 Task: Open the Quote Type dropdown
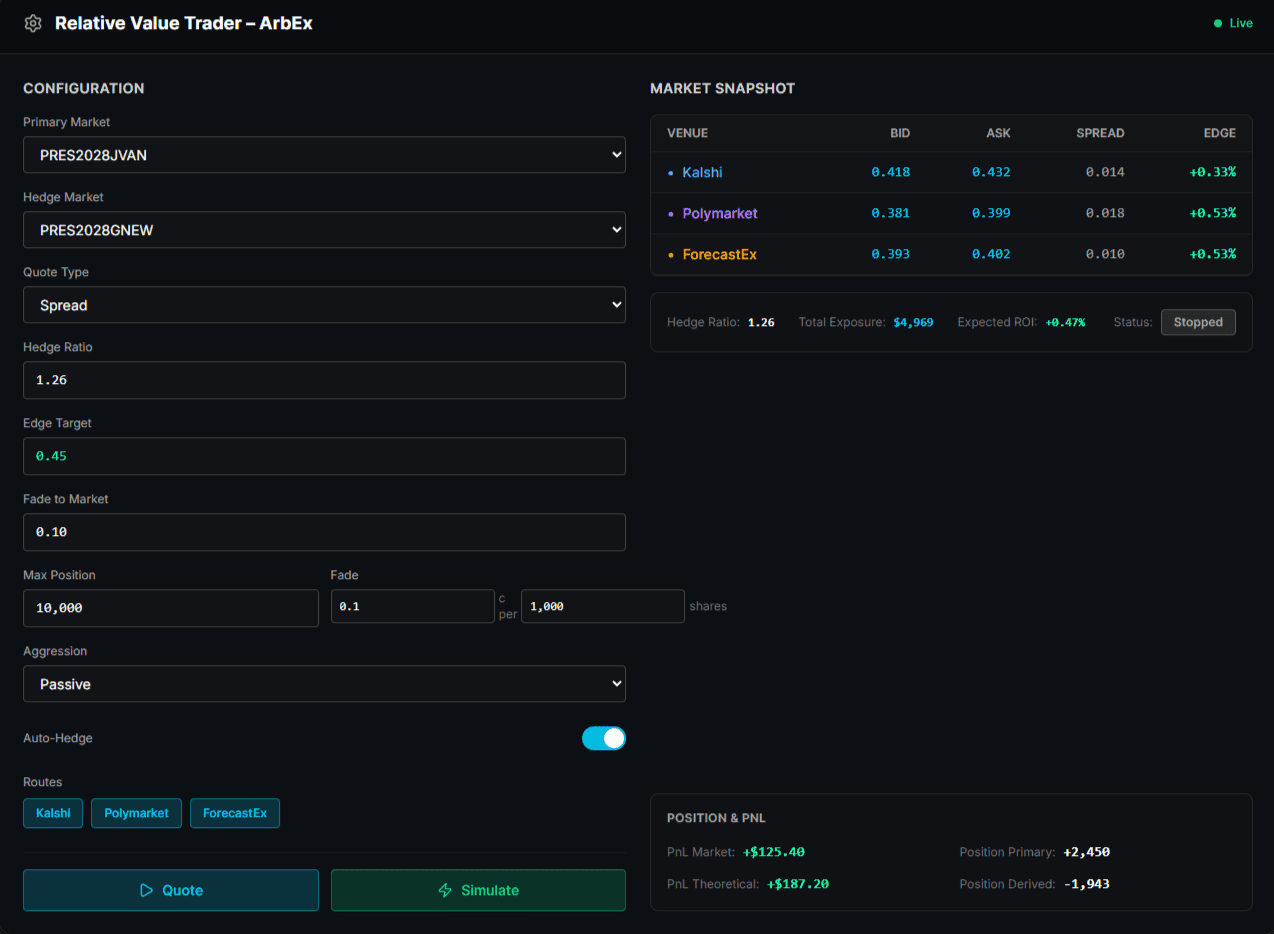click(324, 305)
